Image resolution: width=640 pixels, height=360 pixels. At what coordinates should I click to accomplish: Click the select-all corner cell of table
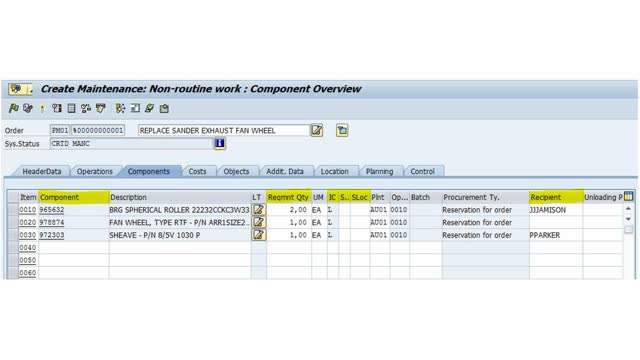13,197
